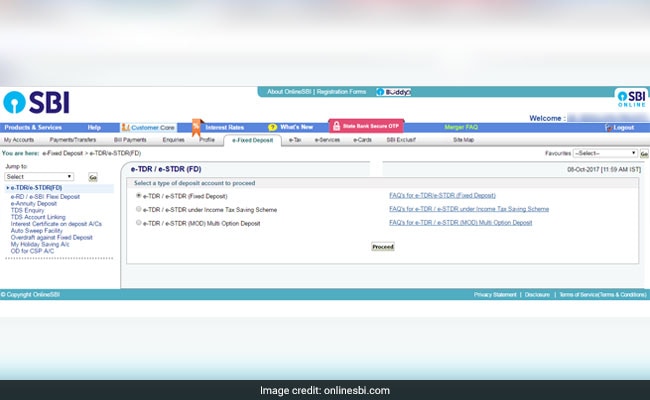The width and height of the screenshot is (650, 400).
Task: Click the date and time text 08-Oct-2017
Action: pos(604,170)
